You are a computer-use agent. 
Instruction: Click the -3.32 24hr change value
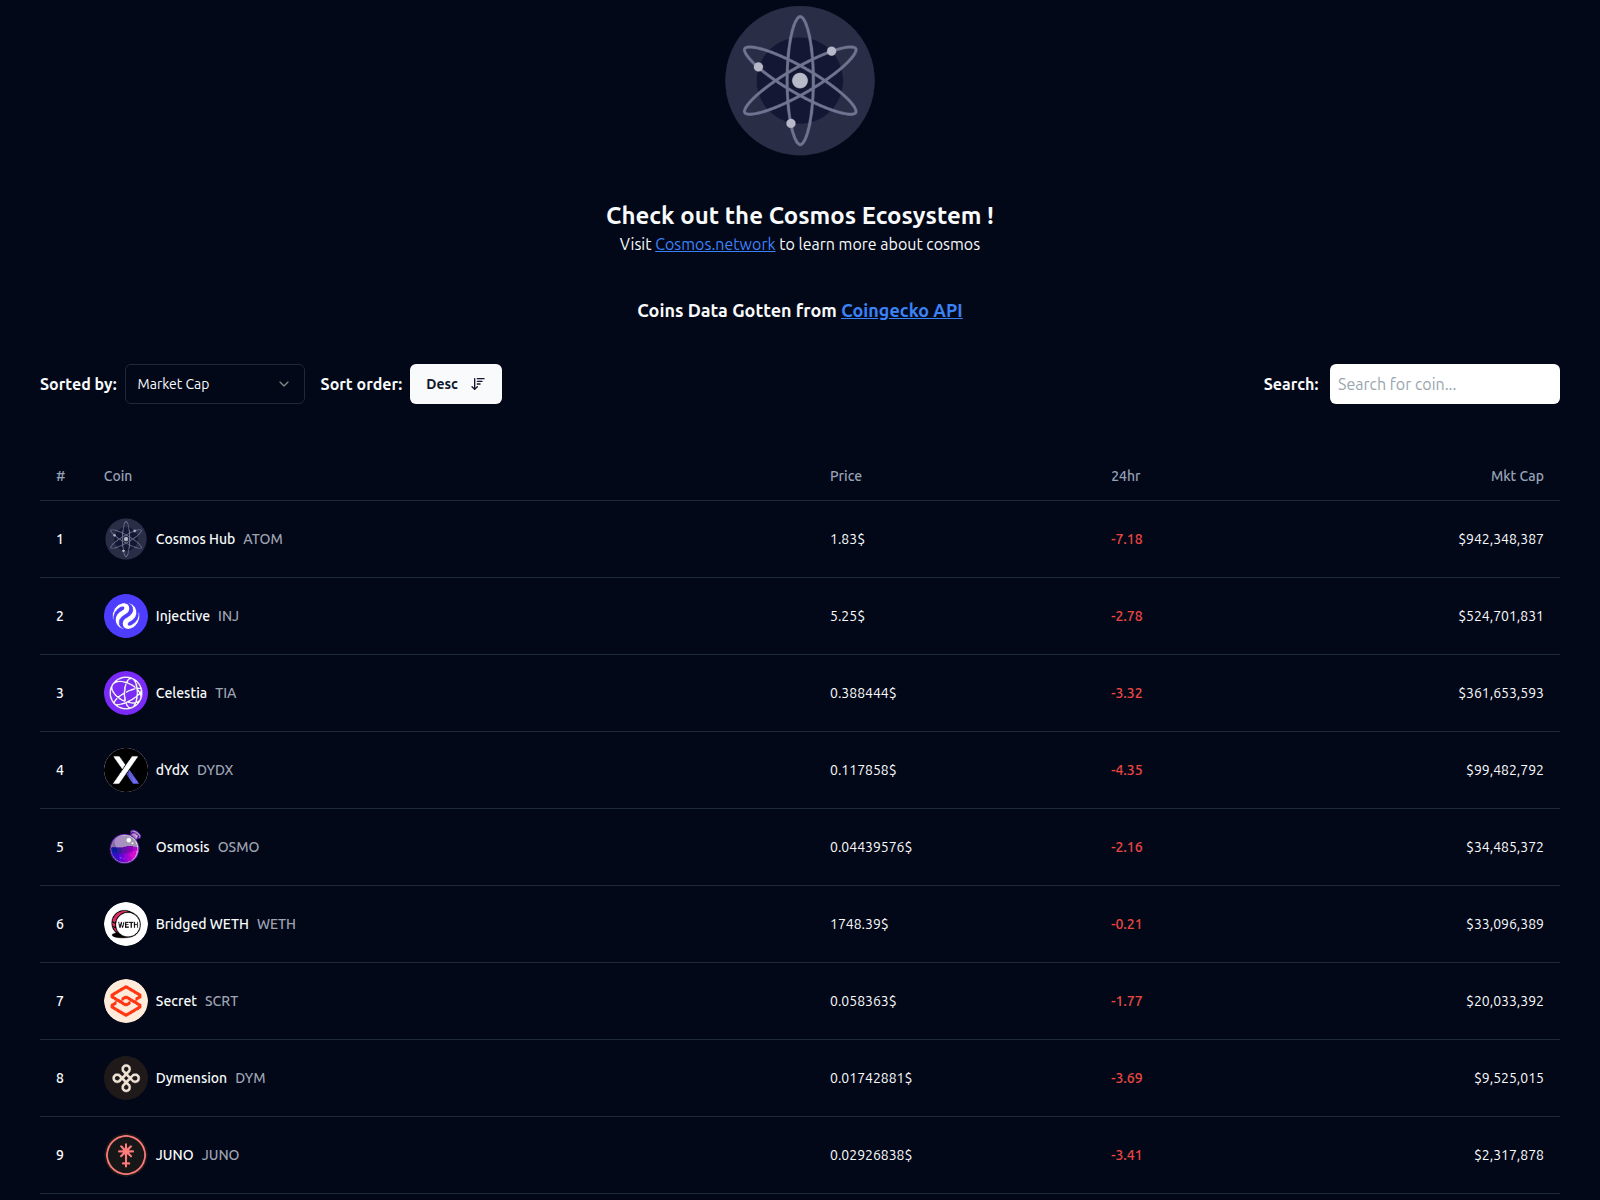pos(1127,693)
